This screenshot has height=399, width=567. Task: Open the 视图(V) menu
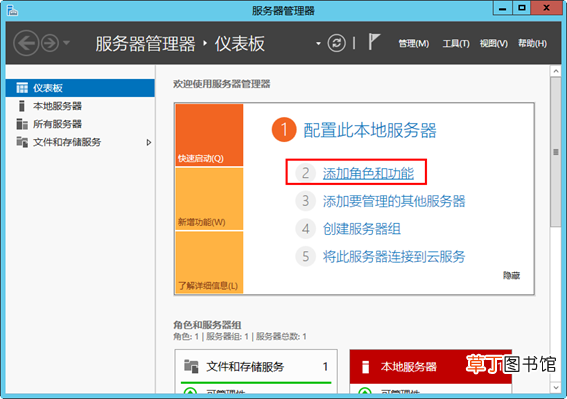click(x=494, y=44)
